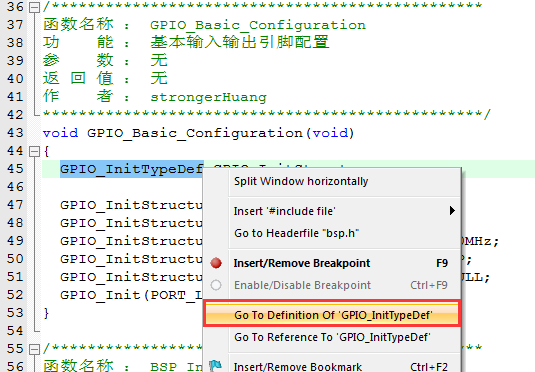This screenshot has width=535, height=372.
Task: Click closing brace on line 53
Action: click(46, 313)
